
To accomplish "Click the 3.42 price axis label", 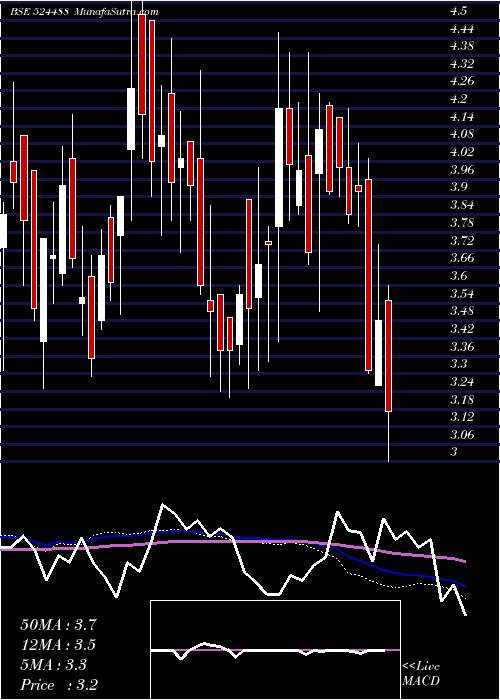I will coord(462,330).
